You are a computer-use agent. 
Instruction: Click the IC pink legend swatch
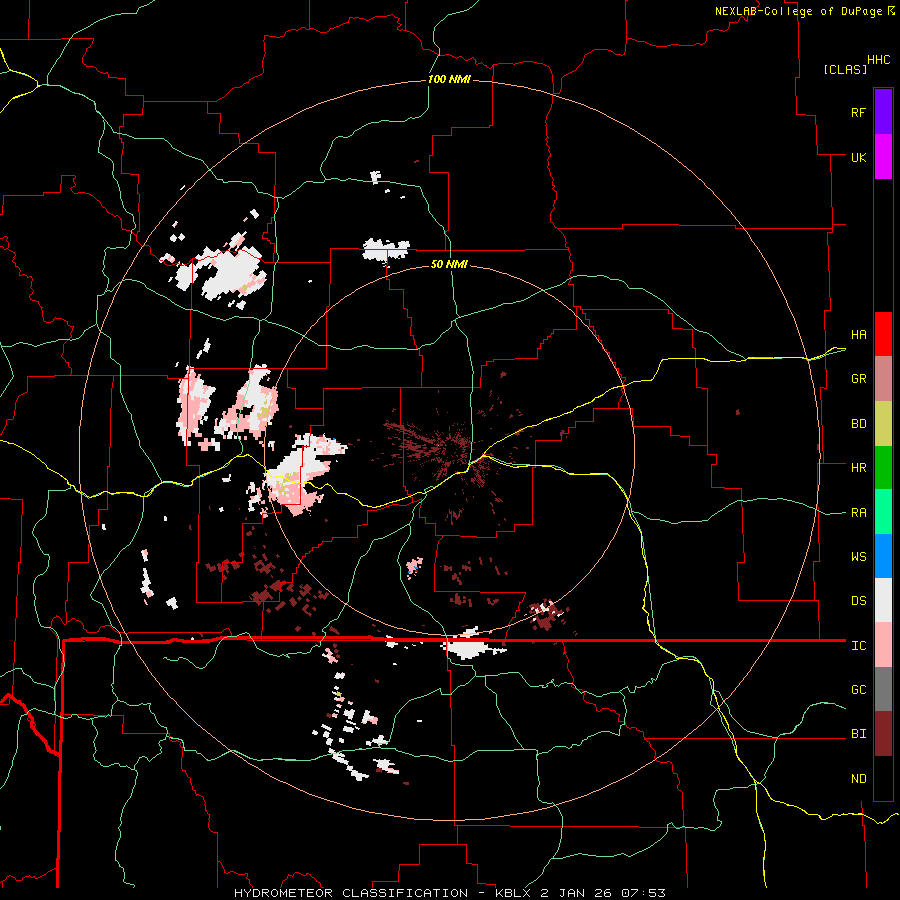tap(883, 645)
